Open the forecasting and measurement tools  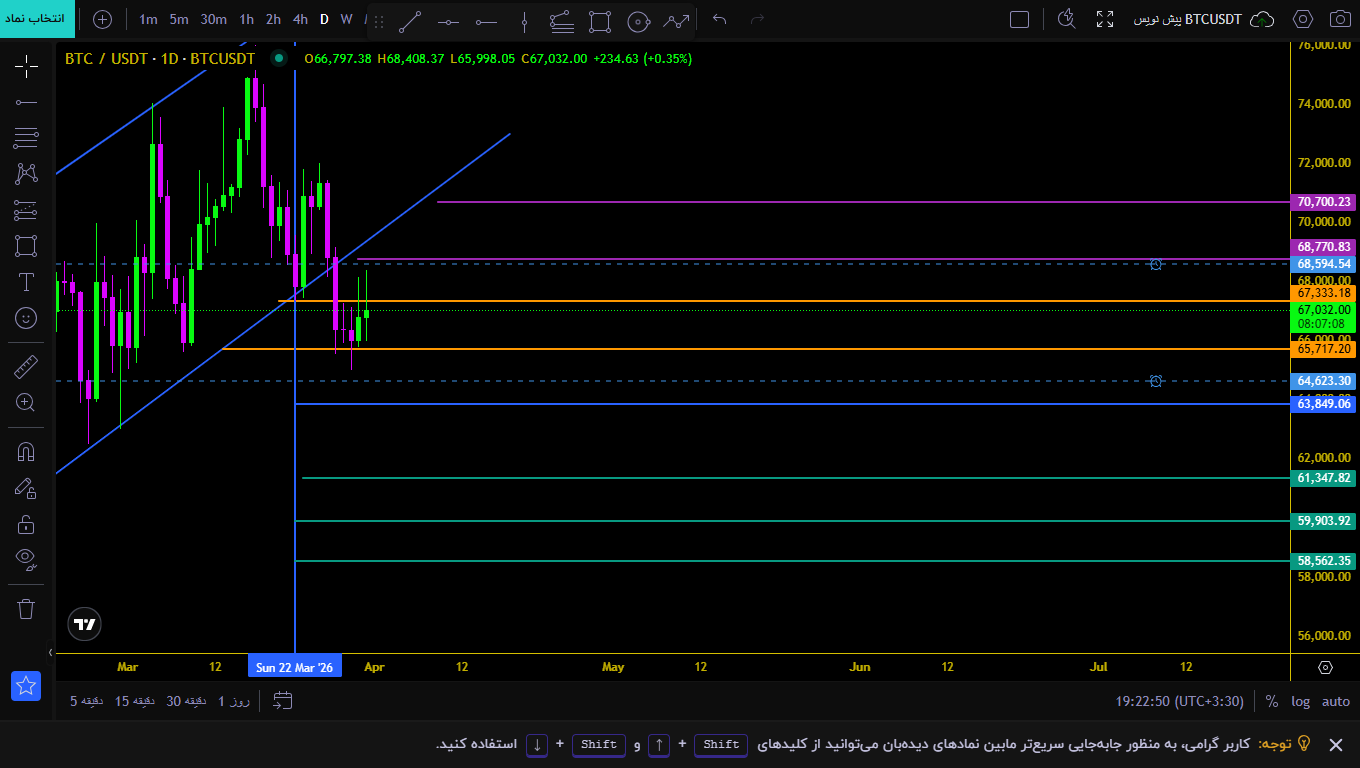coord(26,210)
